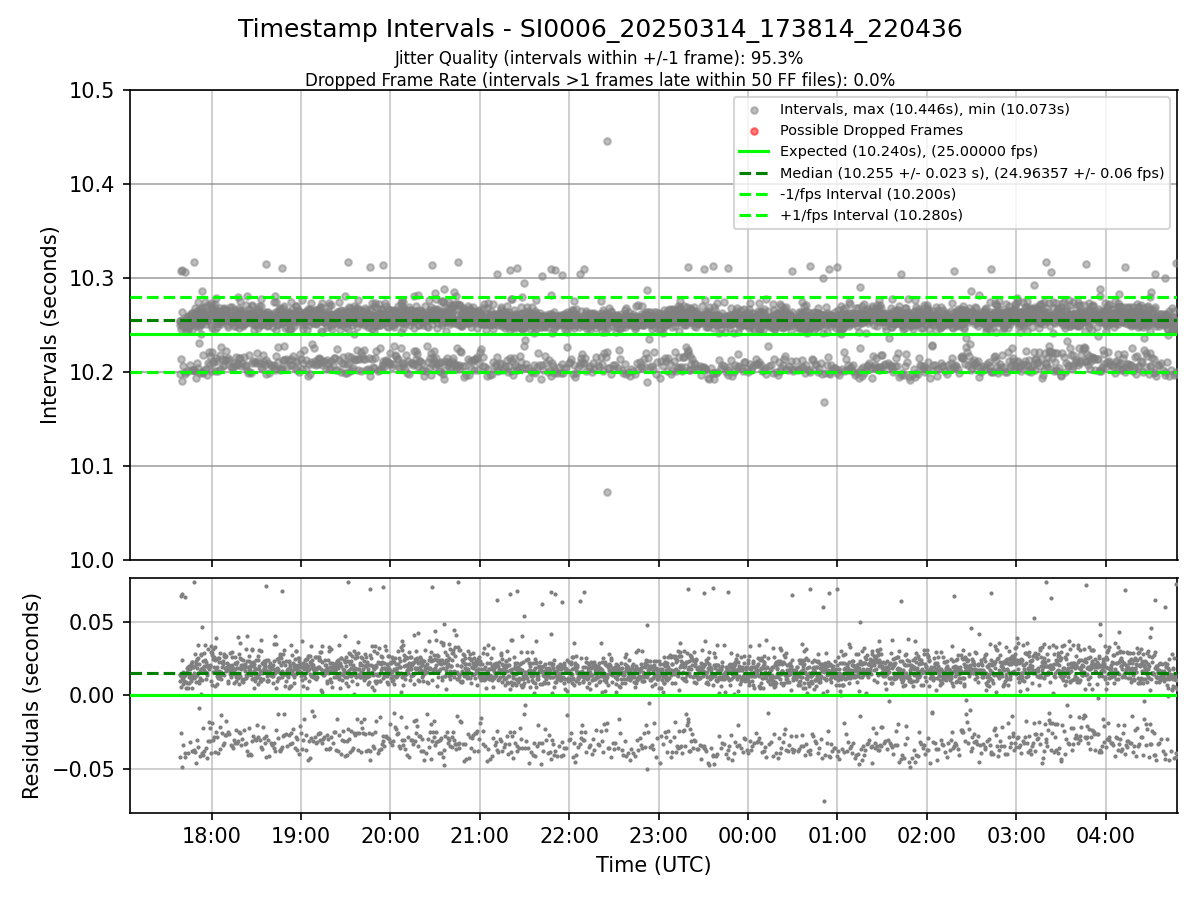Click the outlier point near 10.446 seconds
This screenshot has height=900, width=1200.
click(607, 141)
